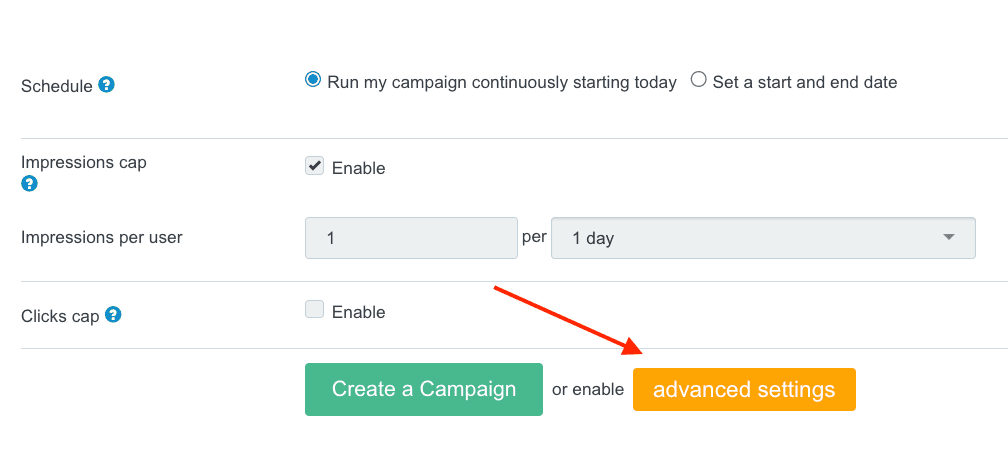Click the Impressions per user label text
This screenshot has height=472, width=1008.
[102, 237]
